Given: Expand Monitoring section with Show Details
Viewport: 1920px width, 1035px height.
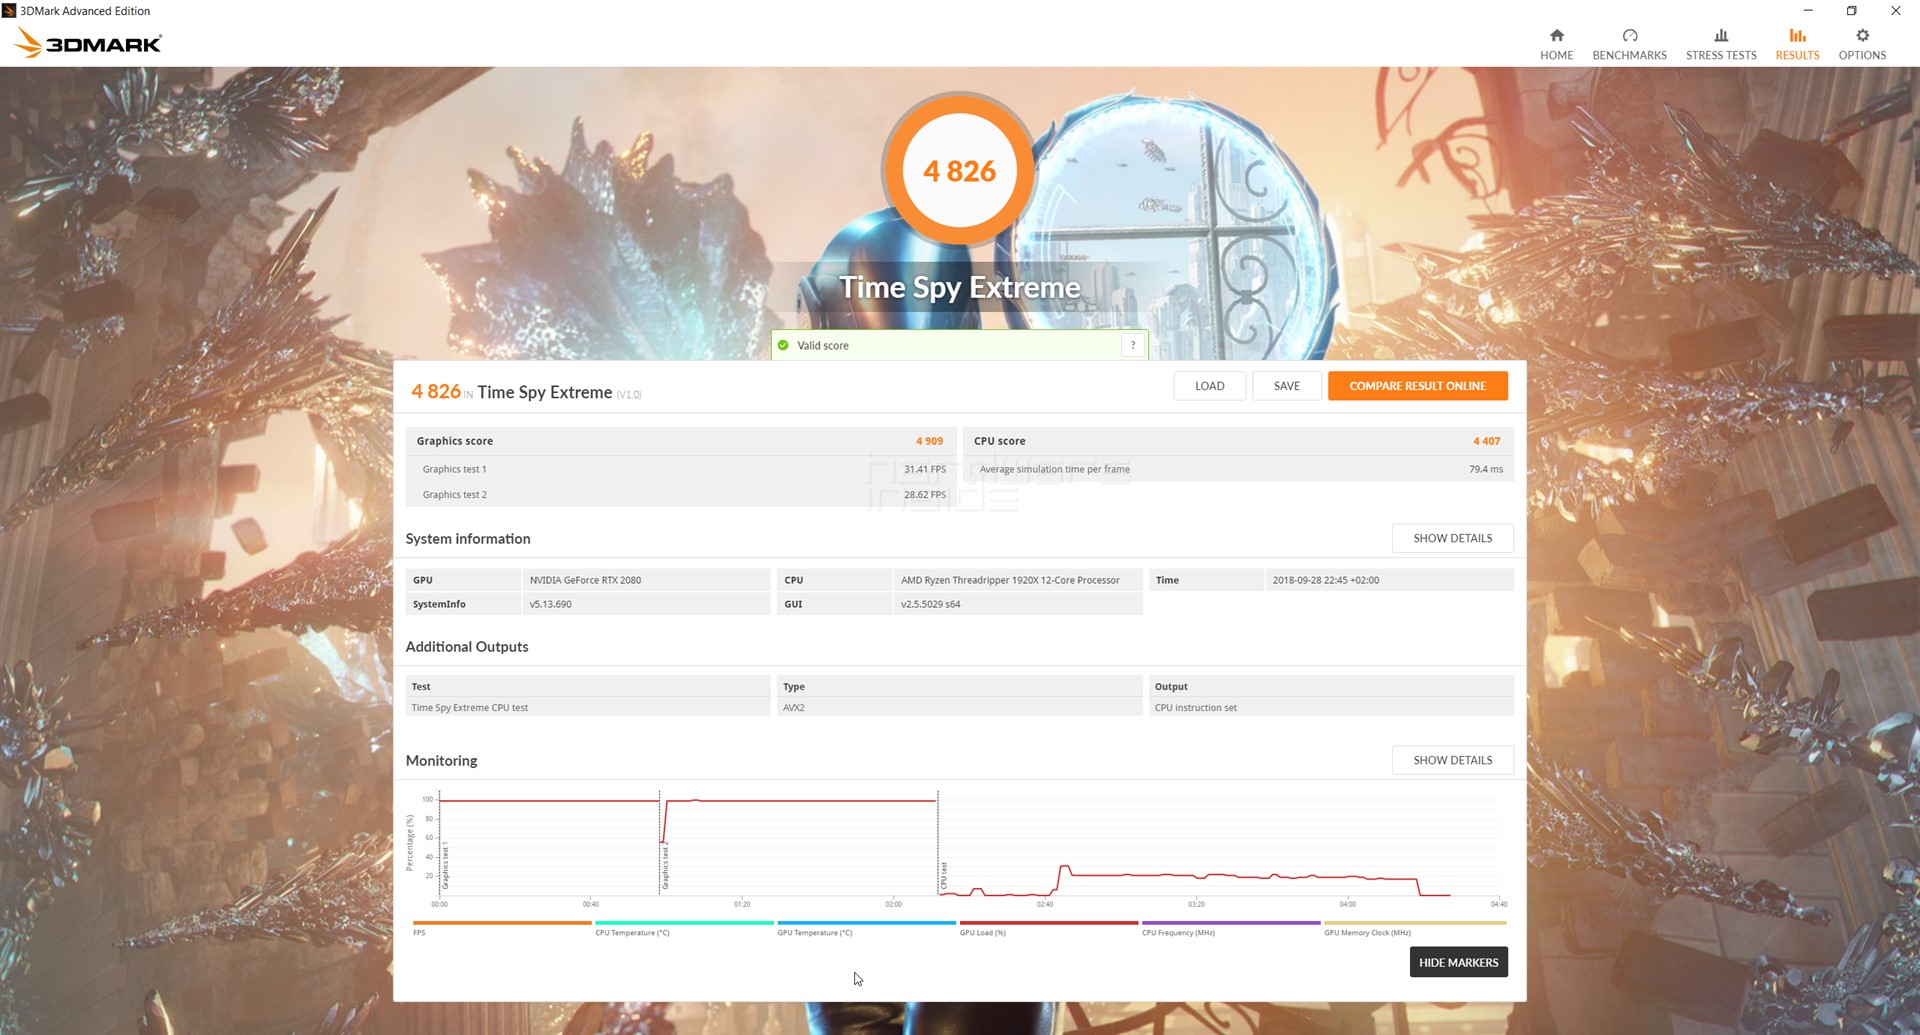Looking at the screenshot, I should tap(1452, 760).
